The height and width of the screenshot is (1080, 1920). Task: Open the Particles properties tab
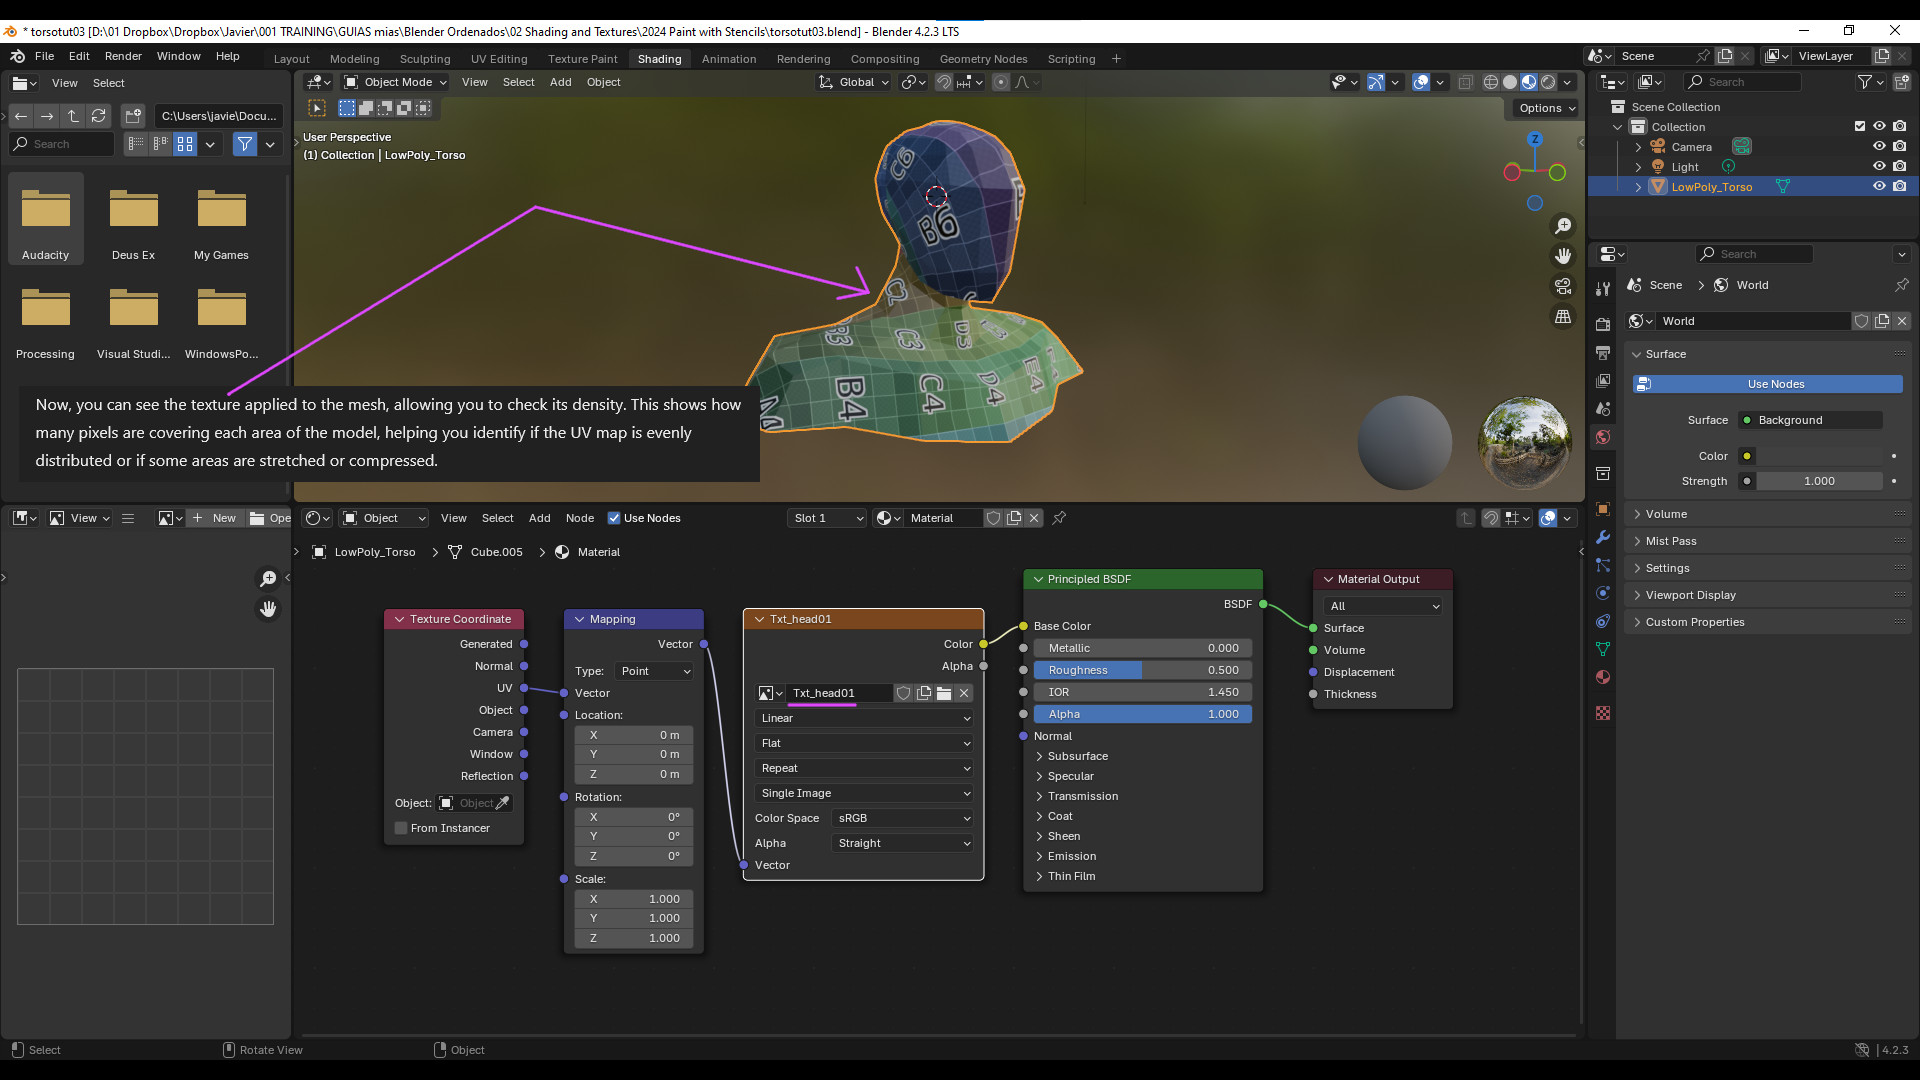click(x=1603, y=565)
